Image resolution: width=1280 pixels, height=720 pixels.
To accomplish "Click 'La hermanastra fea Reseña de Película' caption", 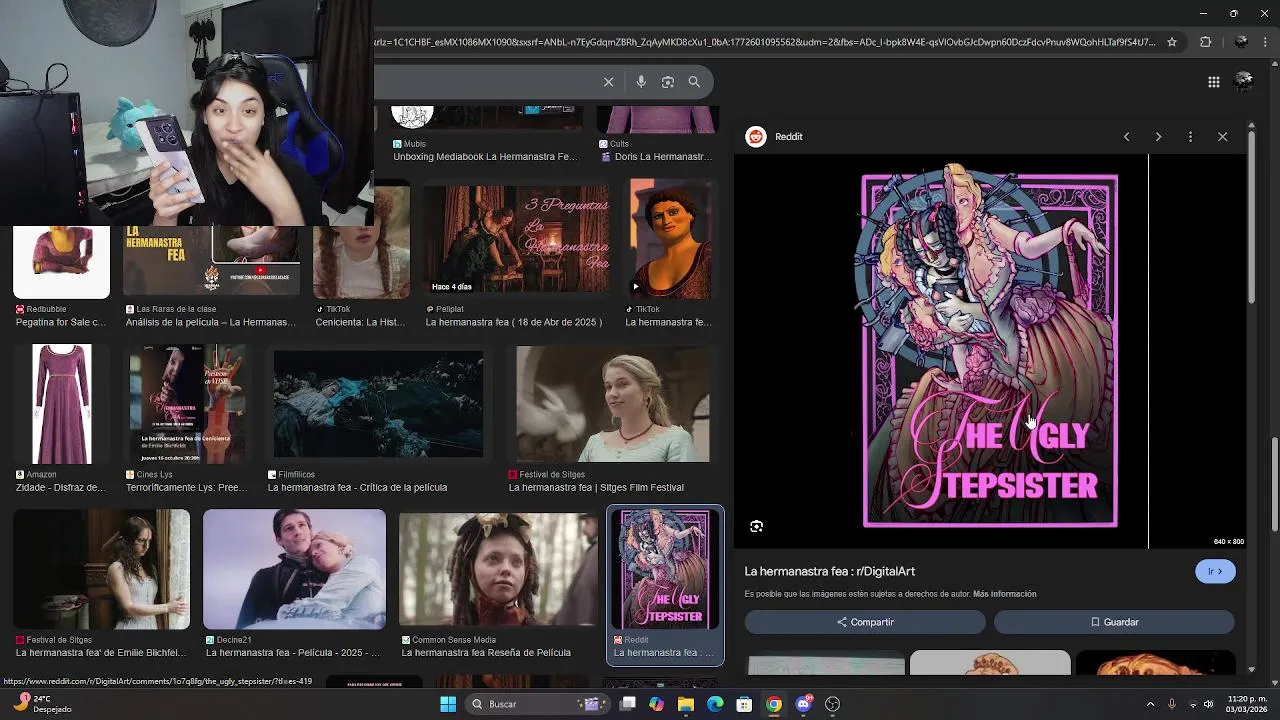I will pyautogui.click(x=486, y=653).
